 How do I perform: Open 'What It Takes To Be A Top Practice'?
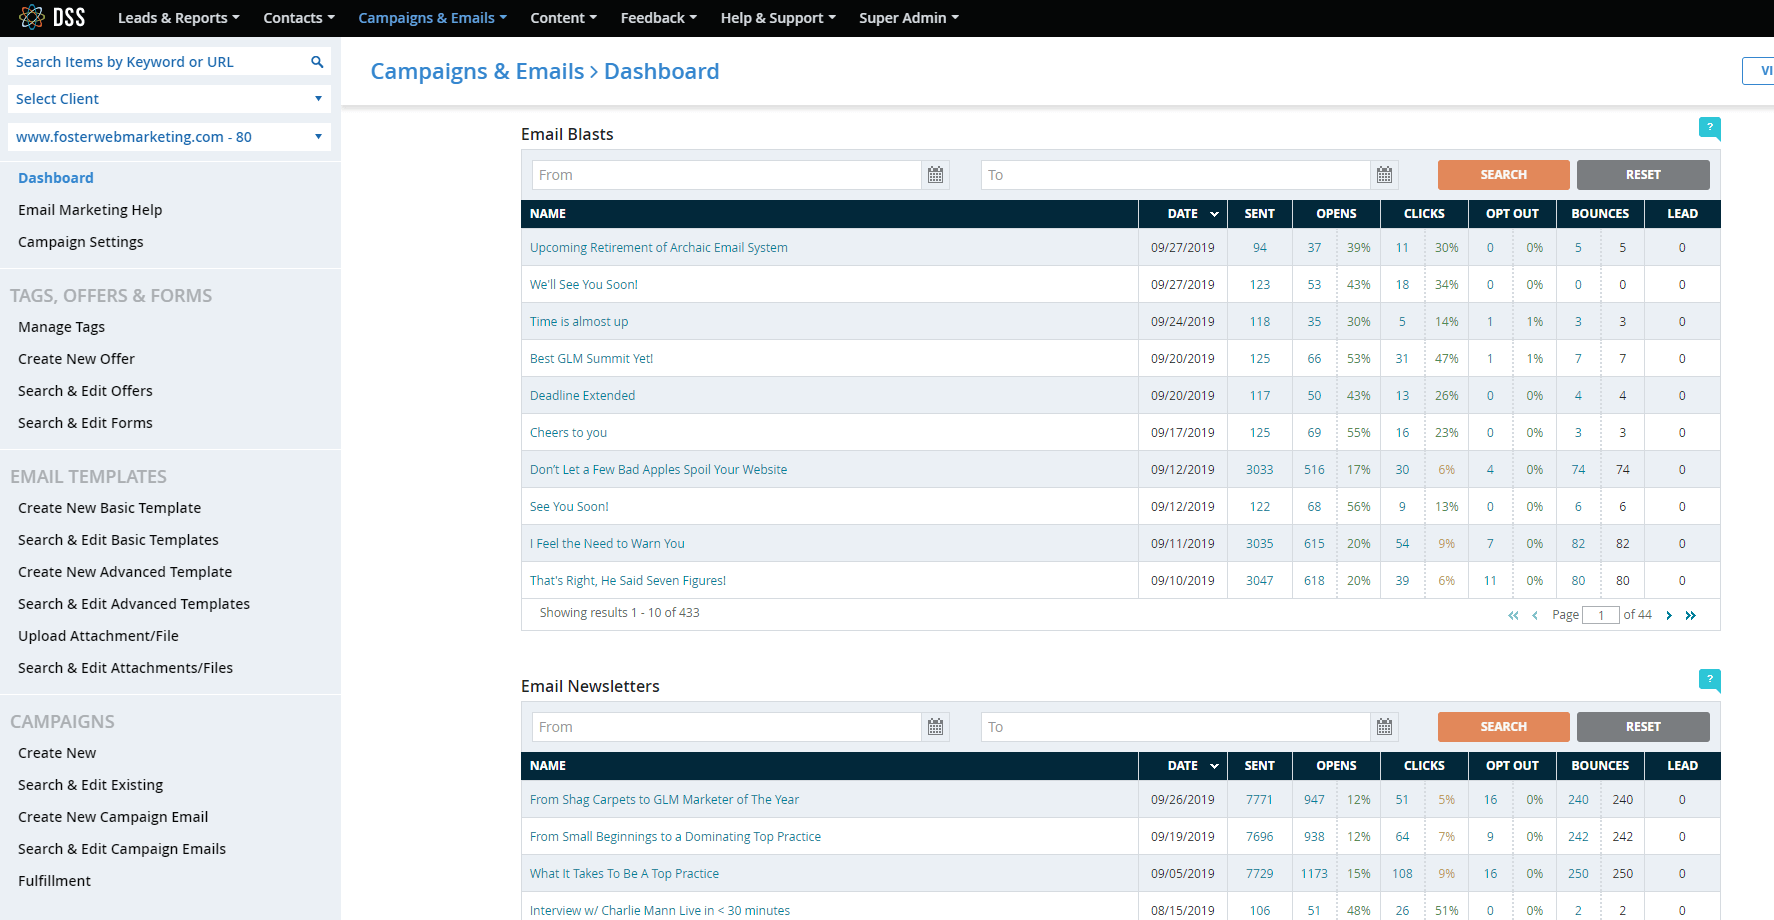(624, 874)
